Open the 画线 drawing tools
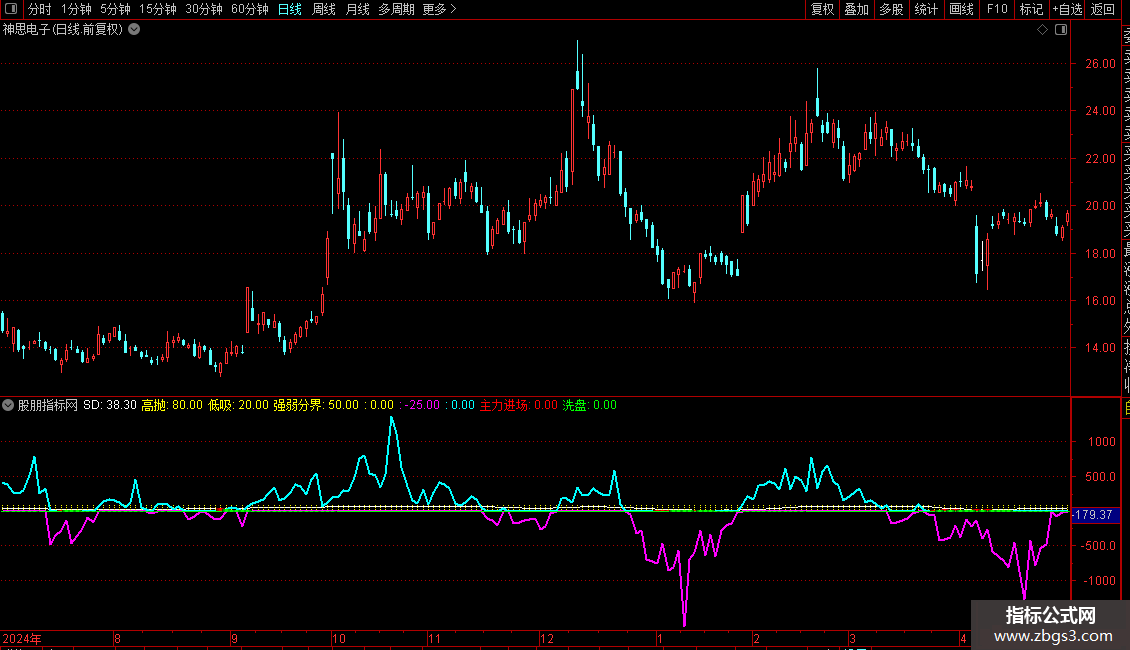 pos(961,9)
